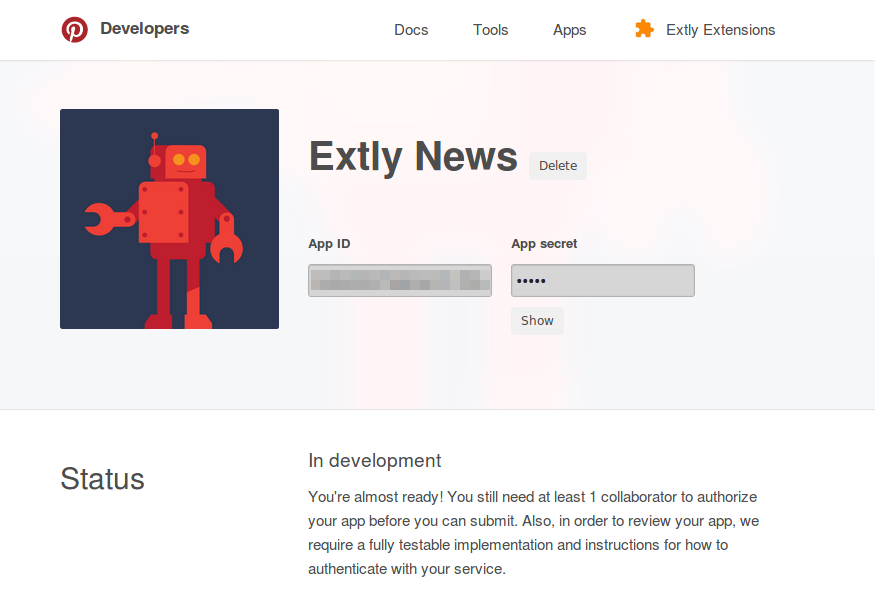Show the App secret value

tap(537, 321)
